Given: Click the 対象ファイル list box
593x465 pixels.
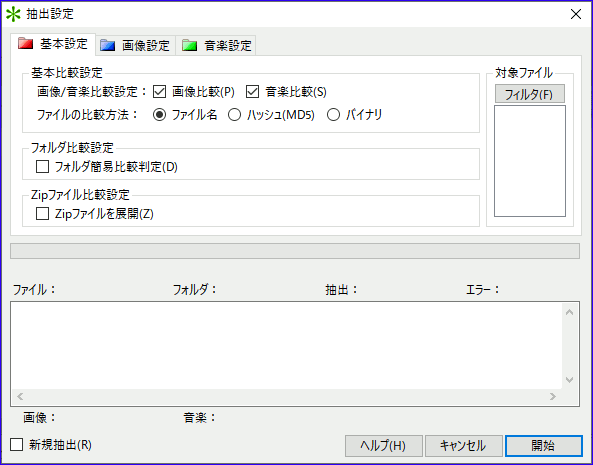Looking at the screenshot, I should (x=530, y=161).
